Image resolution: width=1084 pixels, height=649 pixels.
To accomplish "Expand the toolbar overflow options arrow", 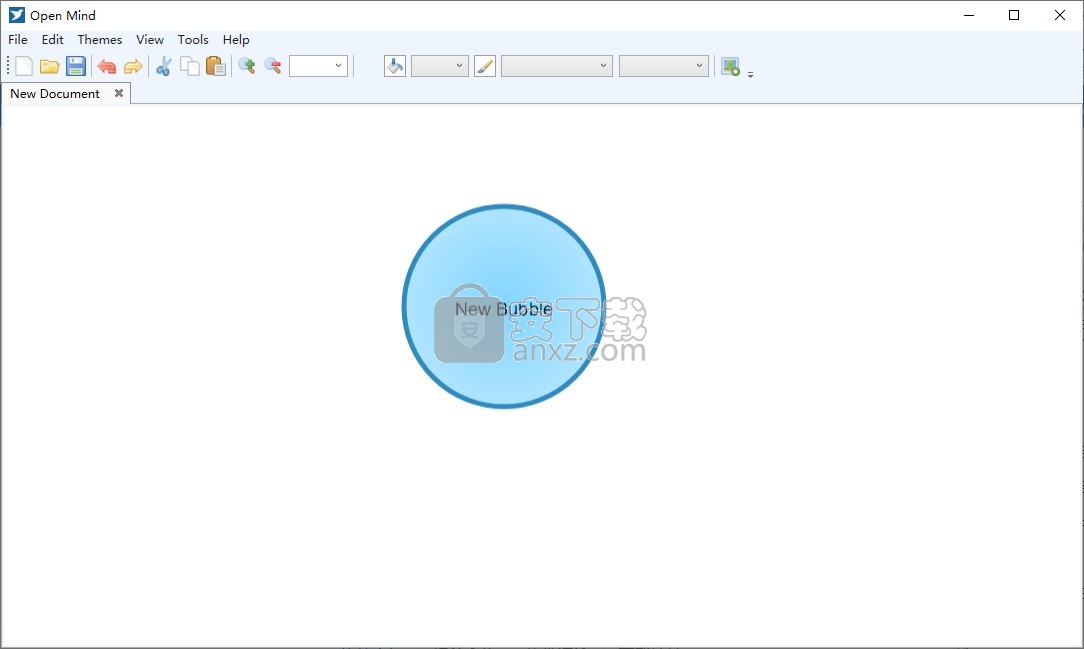I will [750, 74].
